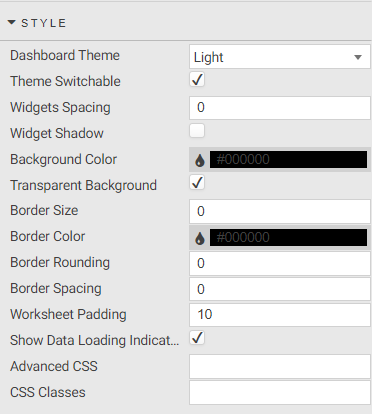Click the Worksheet Padding label

[x=68, y=314]
